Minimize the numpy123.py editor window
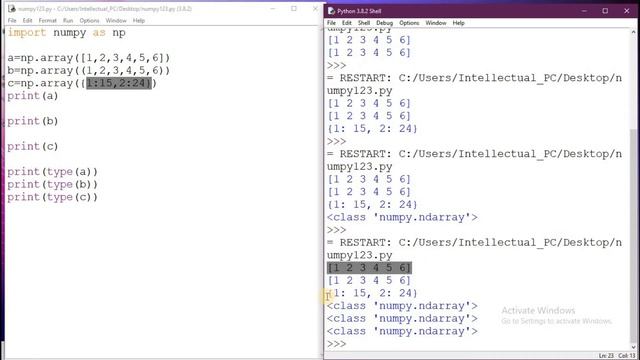 (x=273, y=9)
